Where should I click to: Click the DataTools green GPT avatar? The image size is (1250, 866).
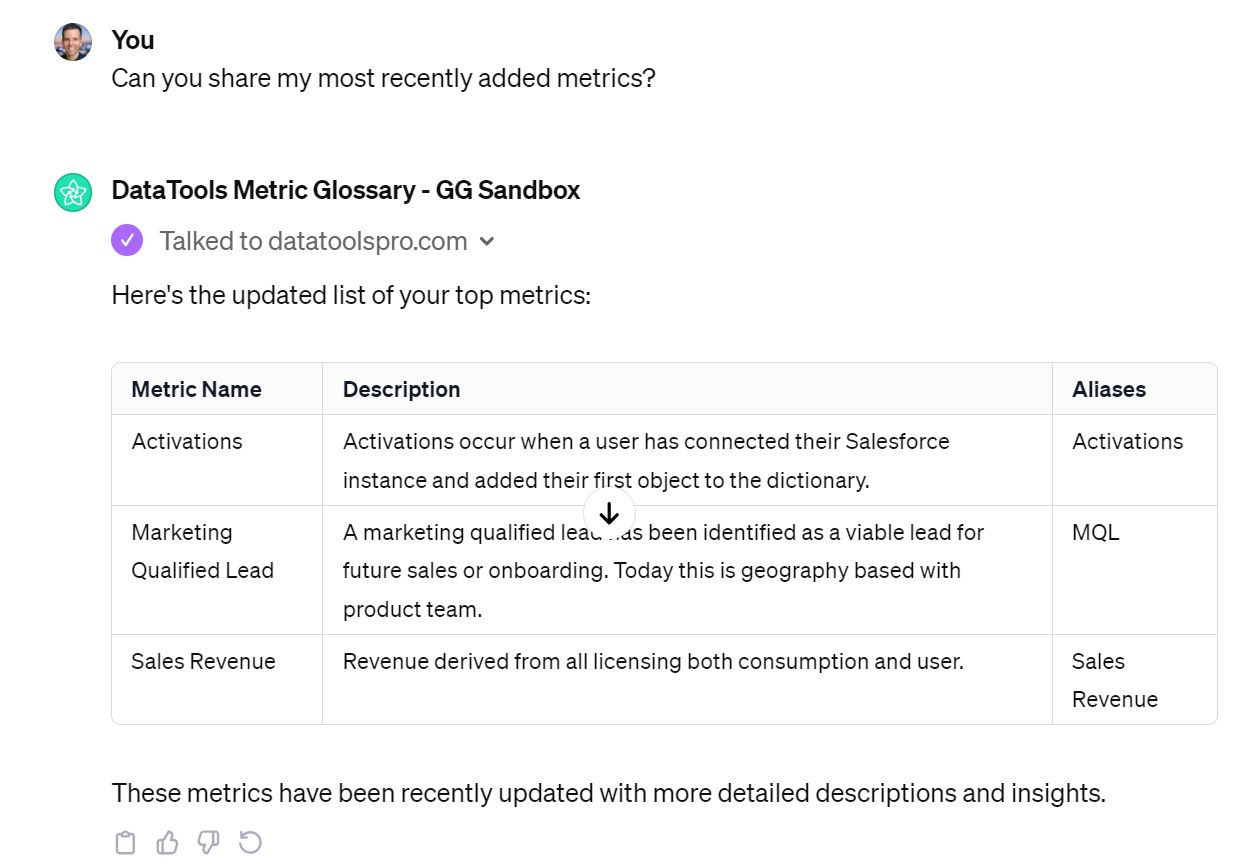(73, 192)
